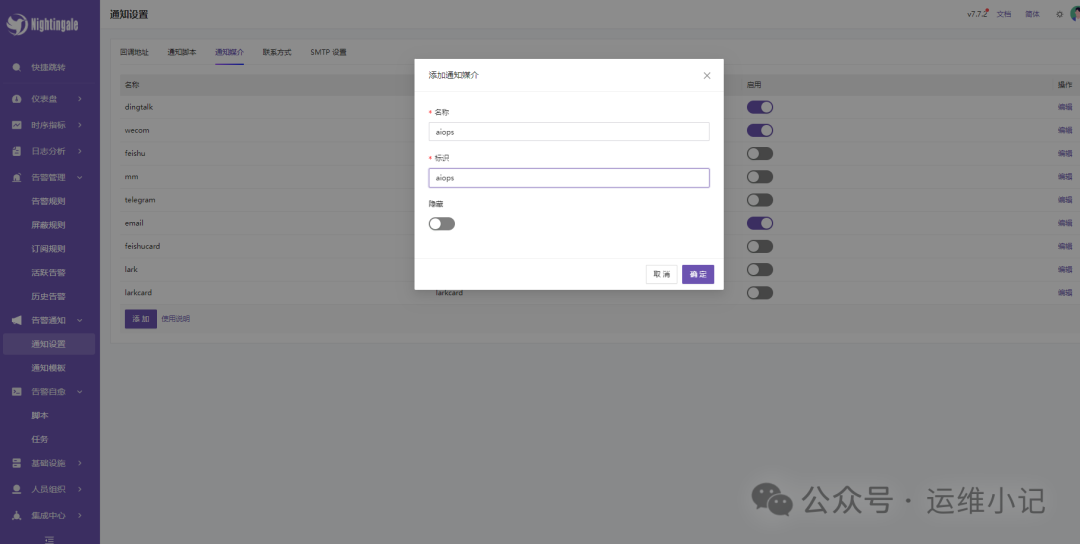Toggle the 隐藏 switch in the dialog
This screenshot has width=1080, height=544.
pos(441,223)
